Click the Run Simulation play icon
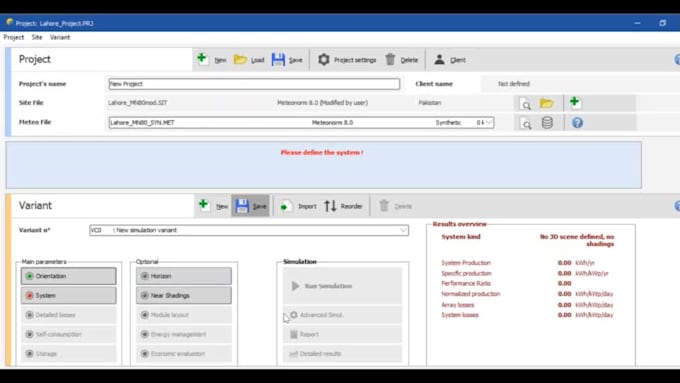Image resolution: width=680 pixels, height=383 pixels. [295, 286]
